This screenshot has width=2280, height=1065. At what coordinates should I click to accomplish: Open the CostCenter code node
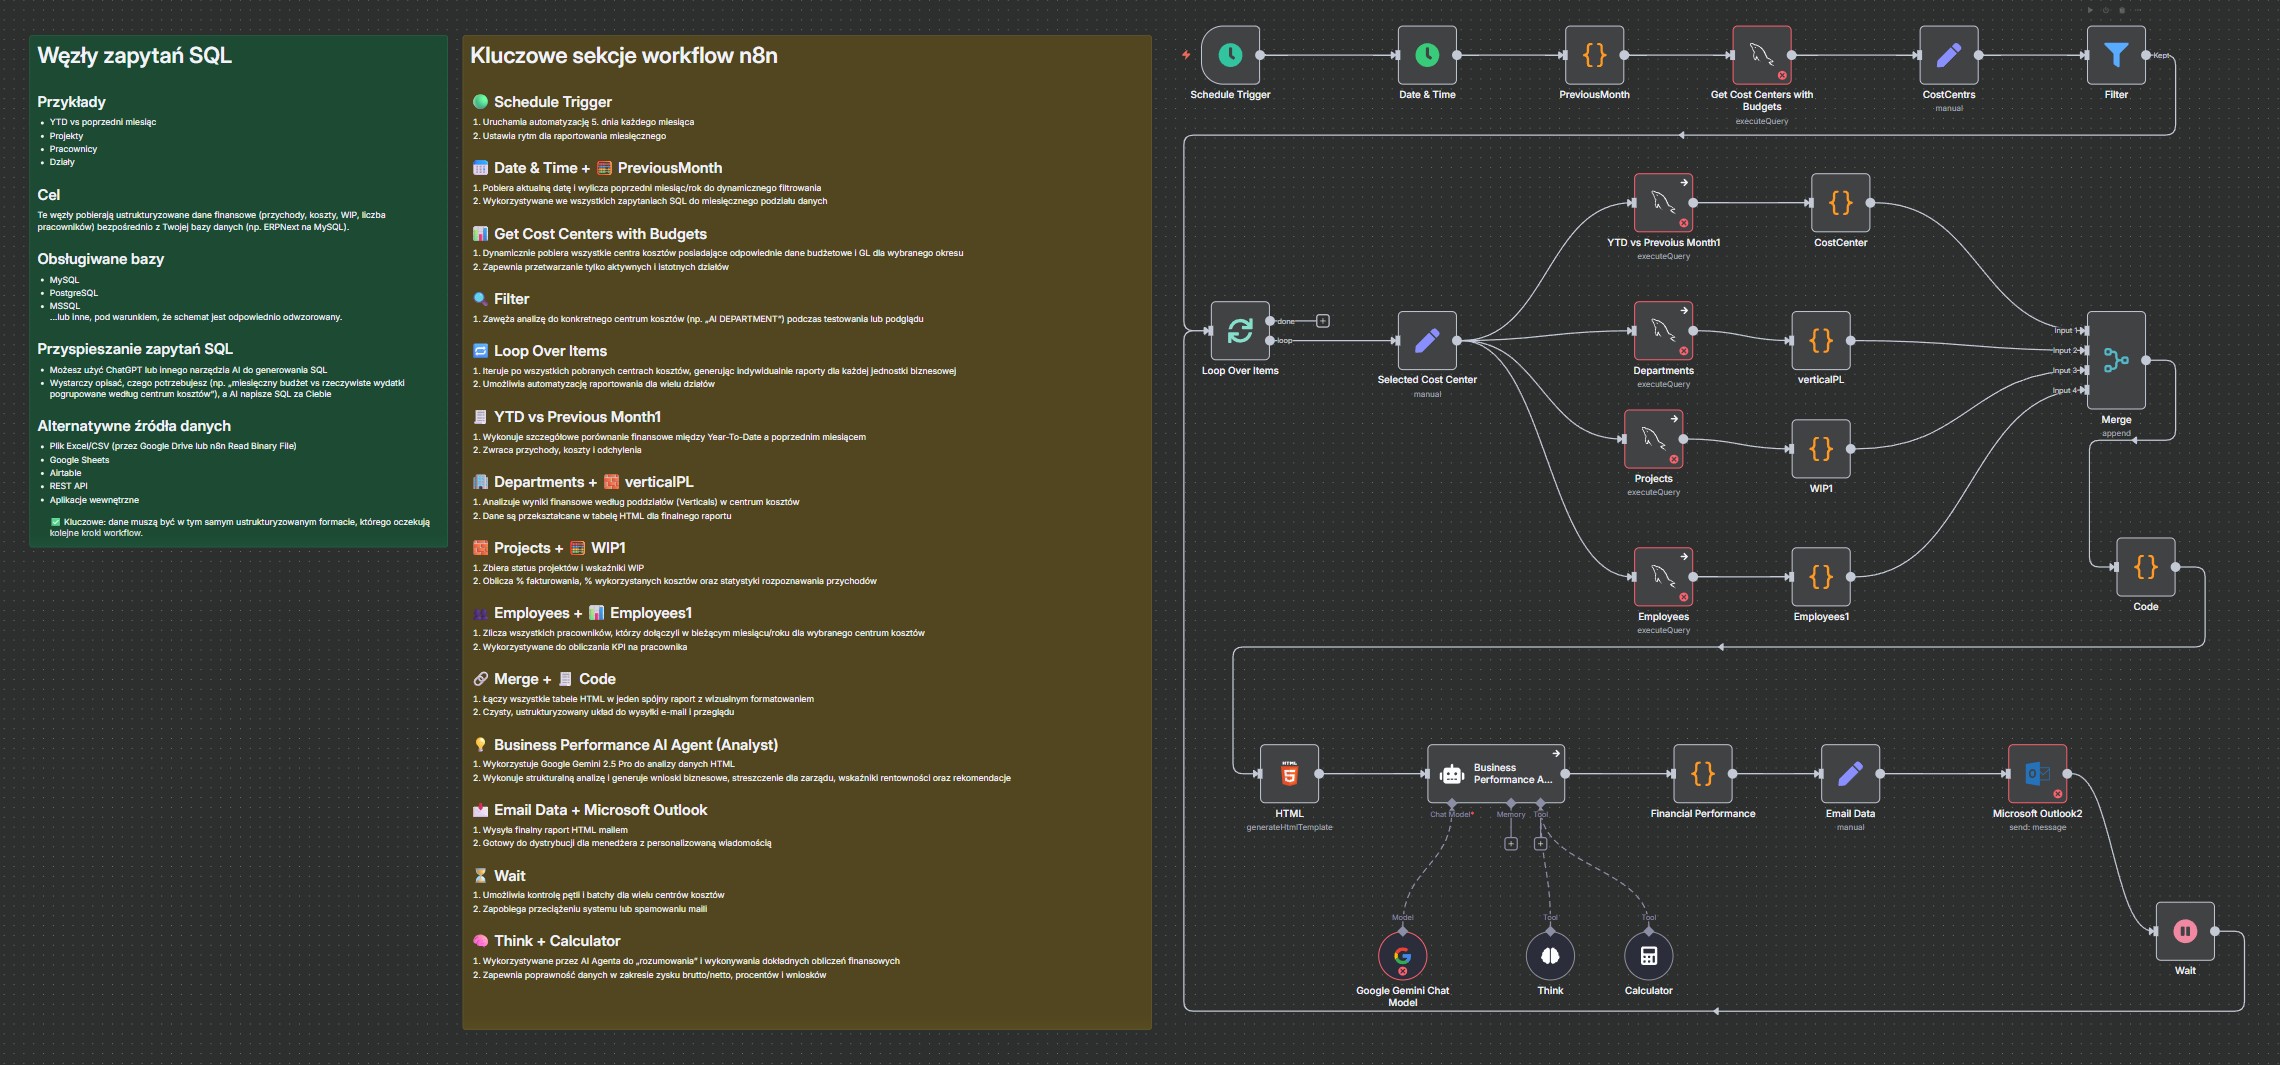(x=1840, y=203)
